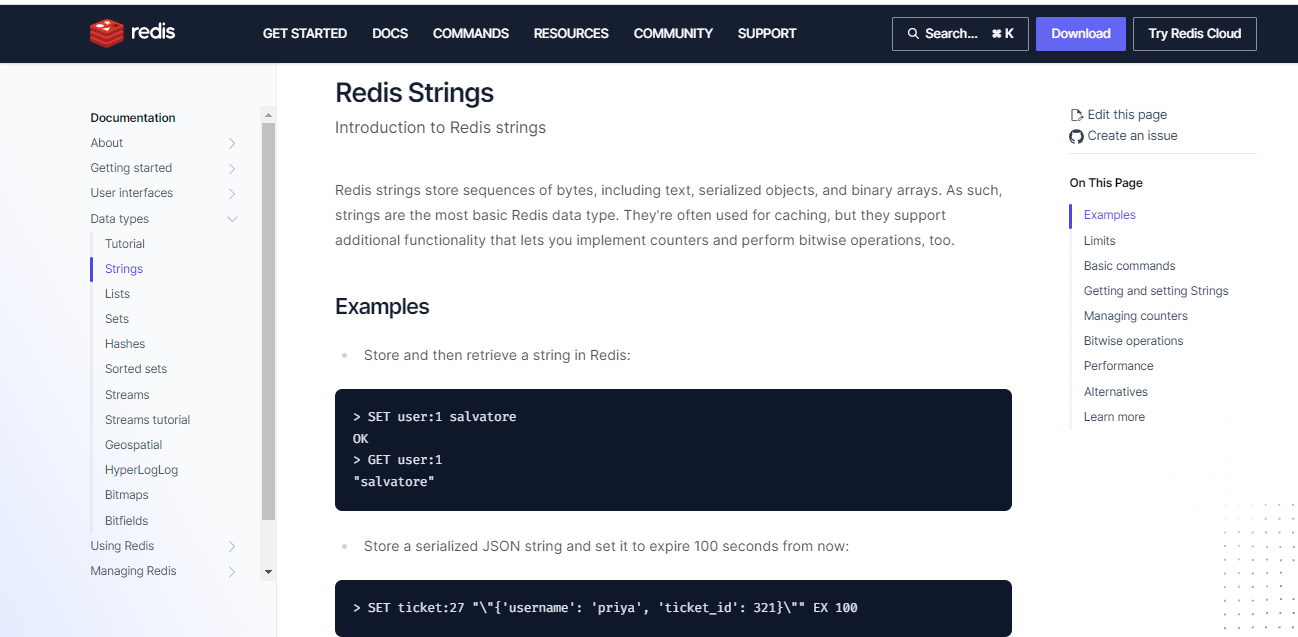Screen dimensions: 1298x637
Task: Open Data types in the sidebar
Action: coord(119,219)
